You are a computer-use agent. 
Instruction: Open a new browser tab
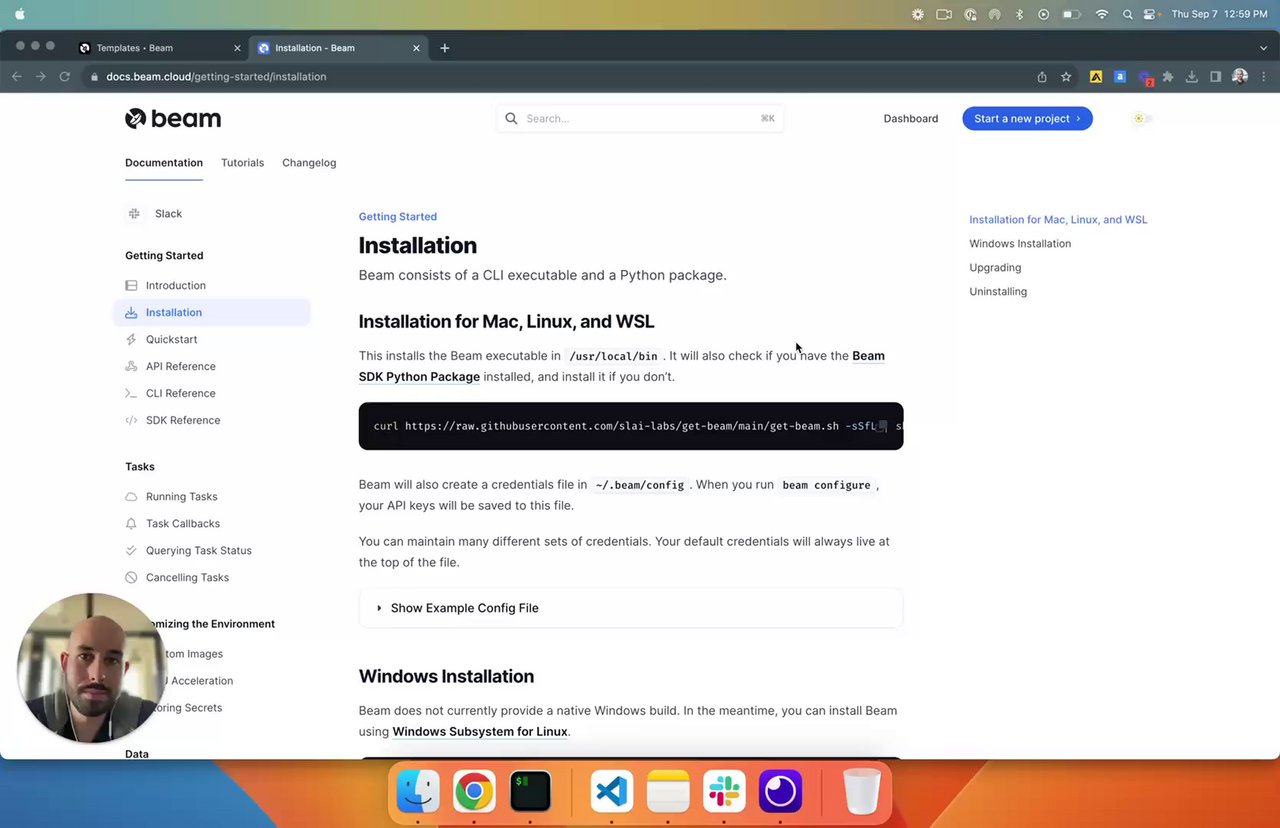(445, 48)
